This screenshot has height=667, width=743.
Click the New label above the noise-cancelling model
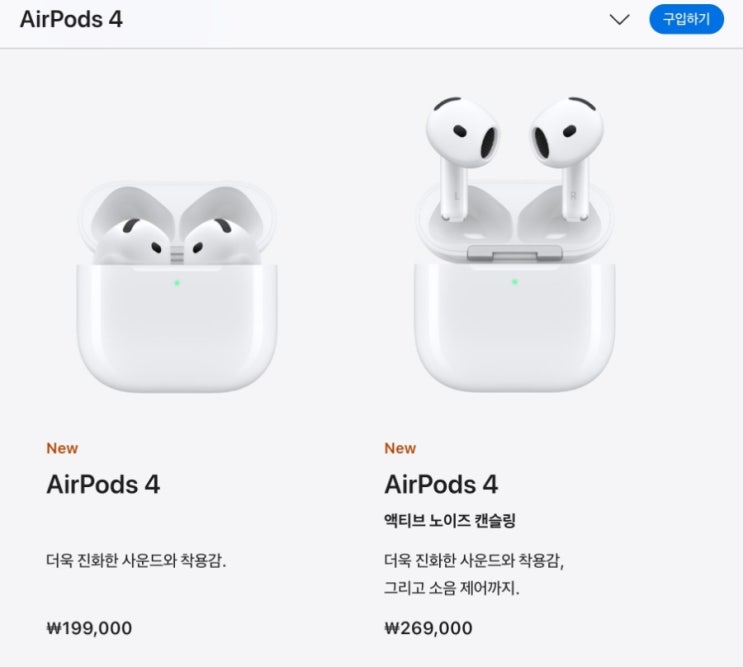click(400, 448)
